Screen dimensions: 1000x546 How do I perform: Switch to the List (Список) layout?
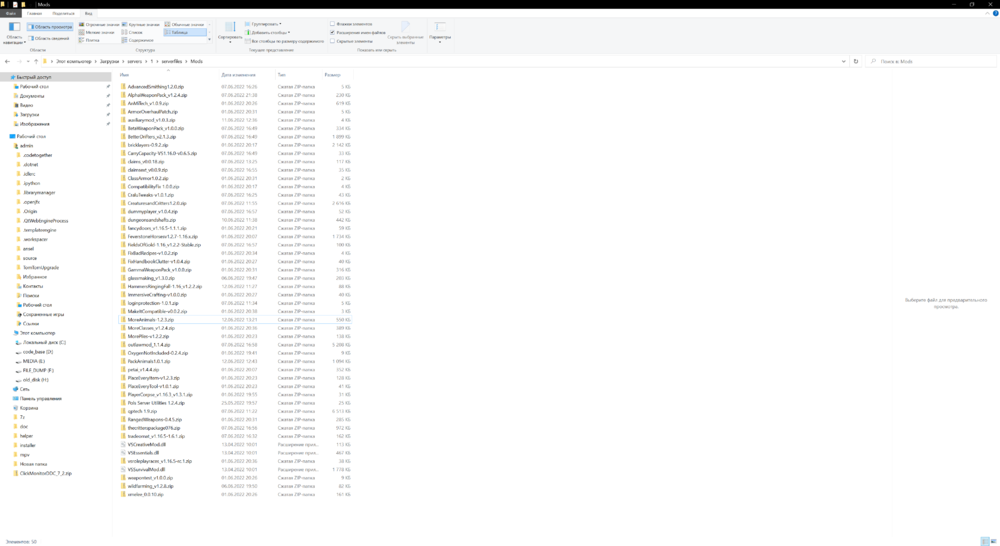(135, 32)
